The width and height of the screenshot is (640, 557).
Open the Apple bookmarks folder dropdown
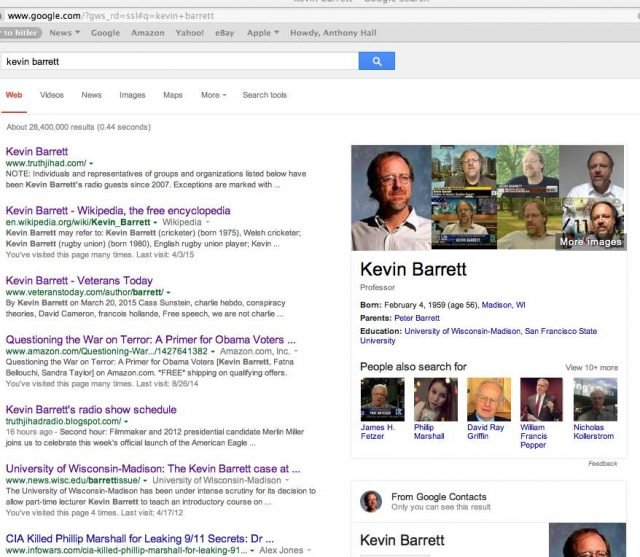[x=263, y=33]
